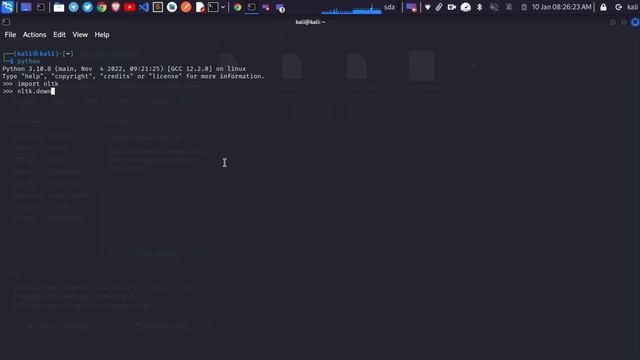
Task: Lock the screen with padlock icon
Action: [x=603, y=7]
